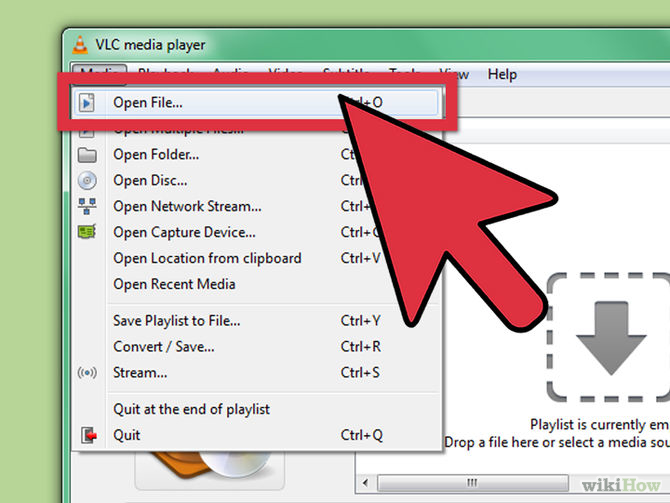Screen dimensions: 670x503
Task: Click the Open Folder icon
Action: (87, 155)
